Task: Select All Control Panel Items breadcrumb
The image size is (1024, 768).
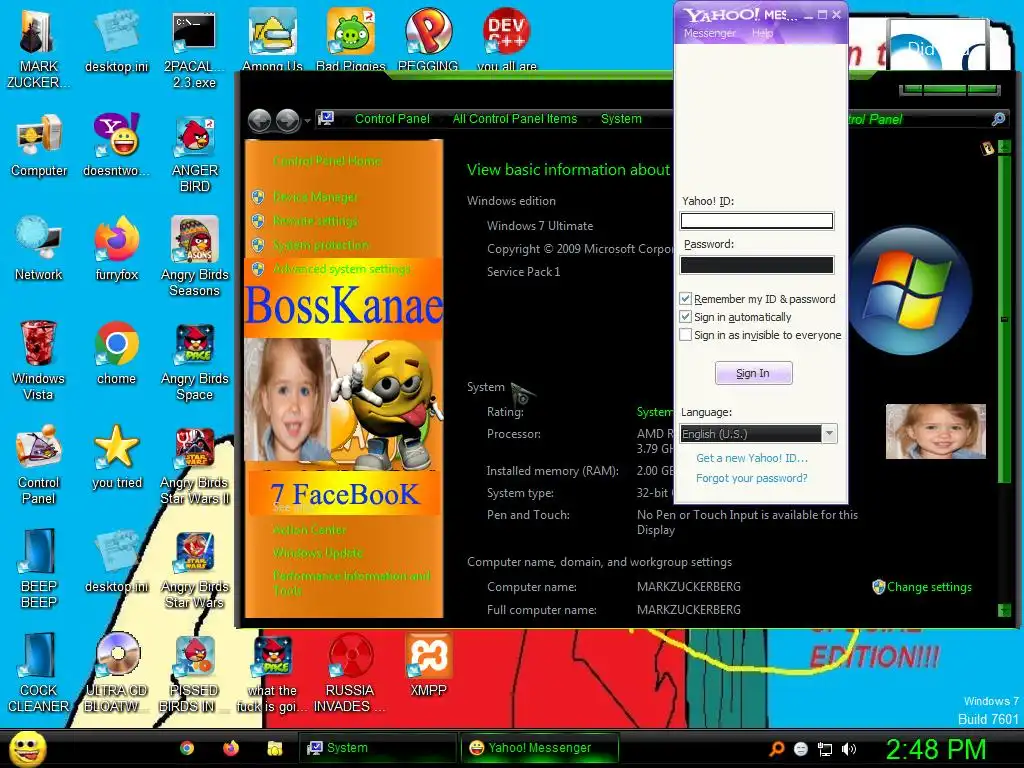Action: pyautogui.click(x=515, y=119)
